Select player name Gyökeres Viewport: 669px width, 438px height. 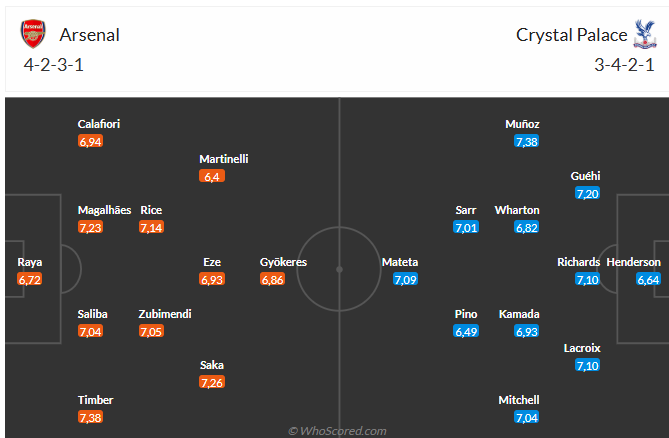click(284, 262)
